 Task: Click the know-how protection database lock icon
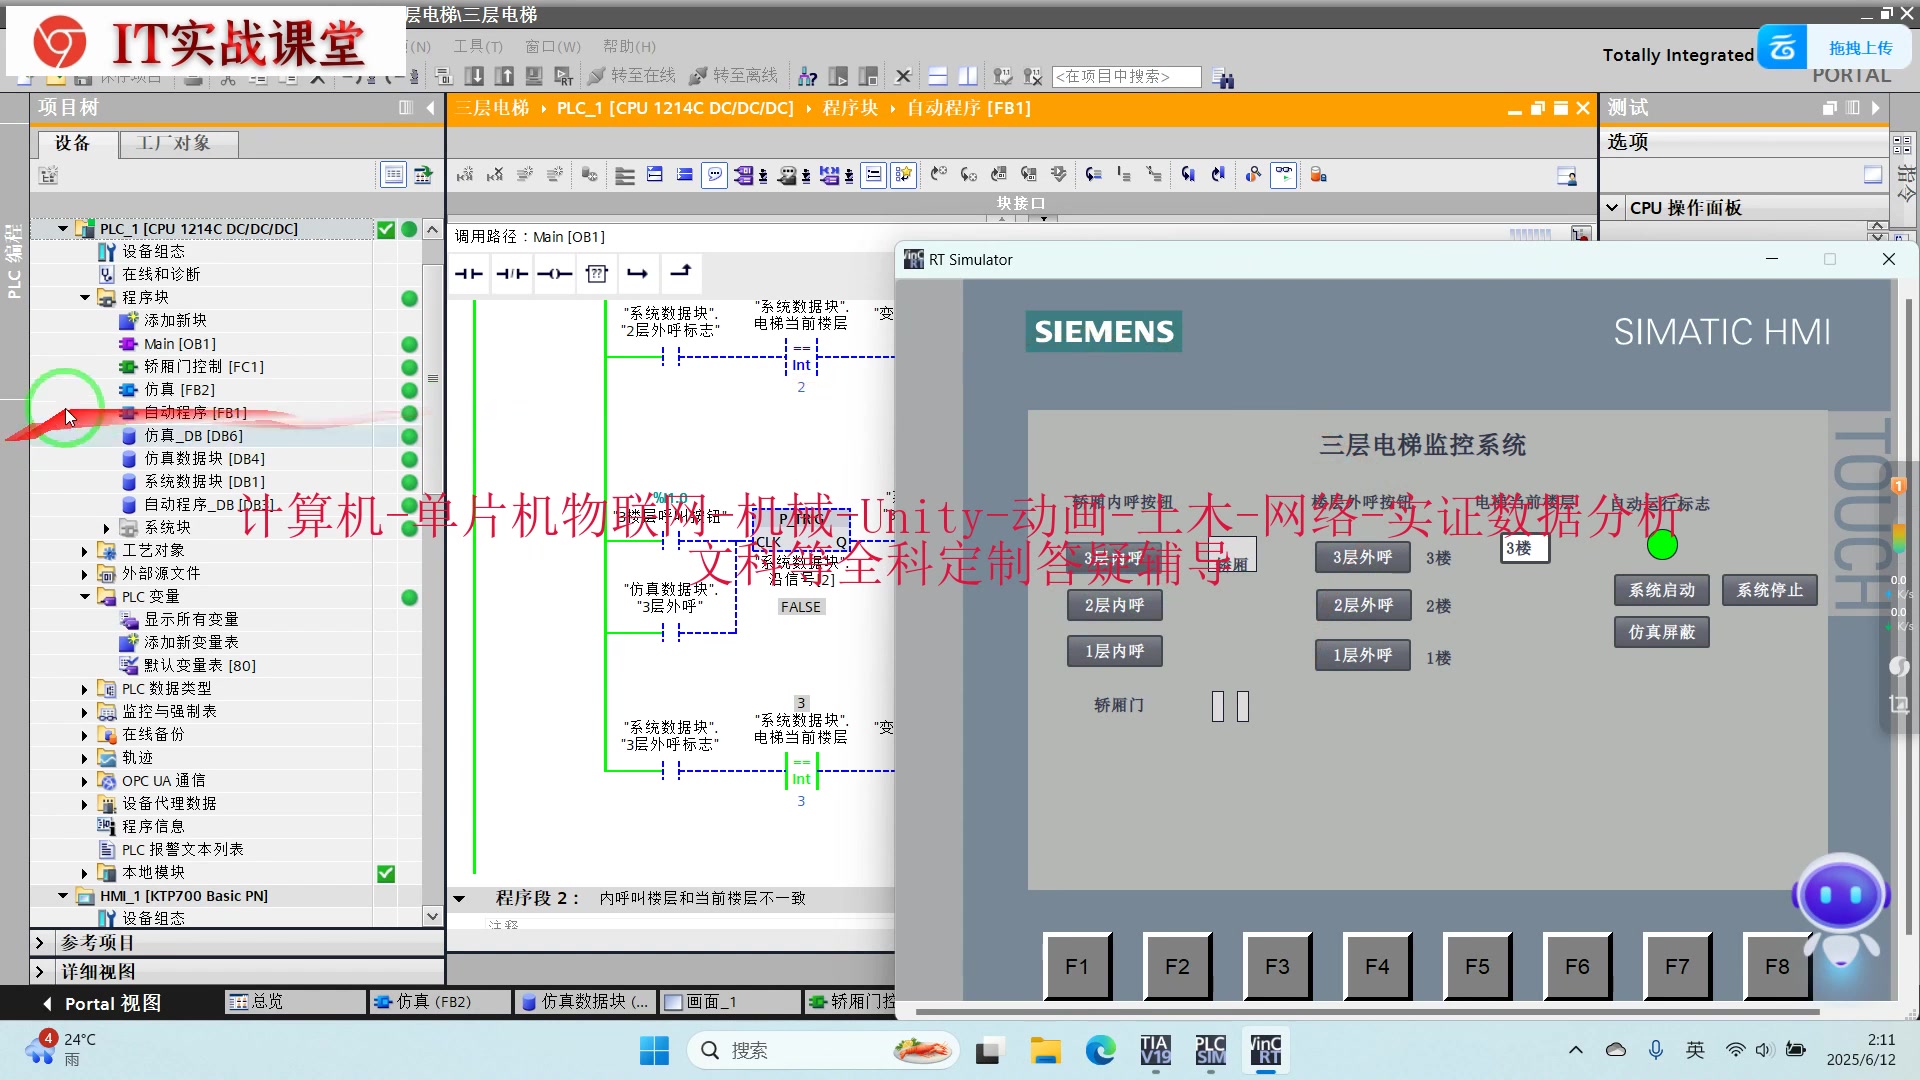point(1319,175)
